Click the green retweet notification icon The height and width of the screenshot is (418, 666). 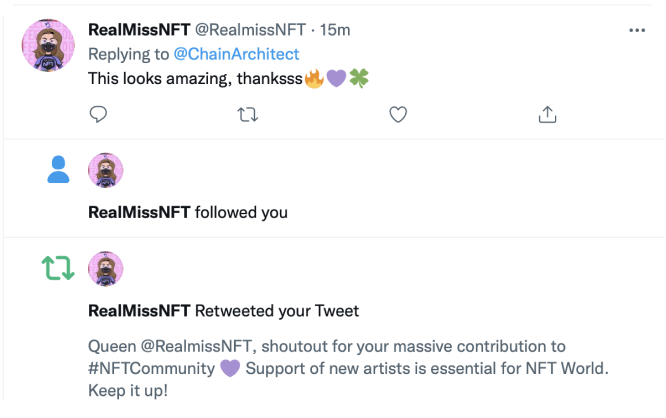pyautogui.click(x=57, y=268)
